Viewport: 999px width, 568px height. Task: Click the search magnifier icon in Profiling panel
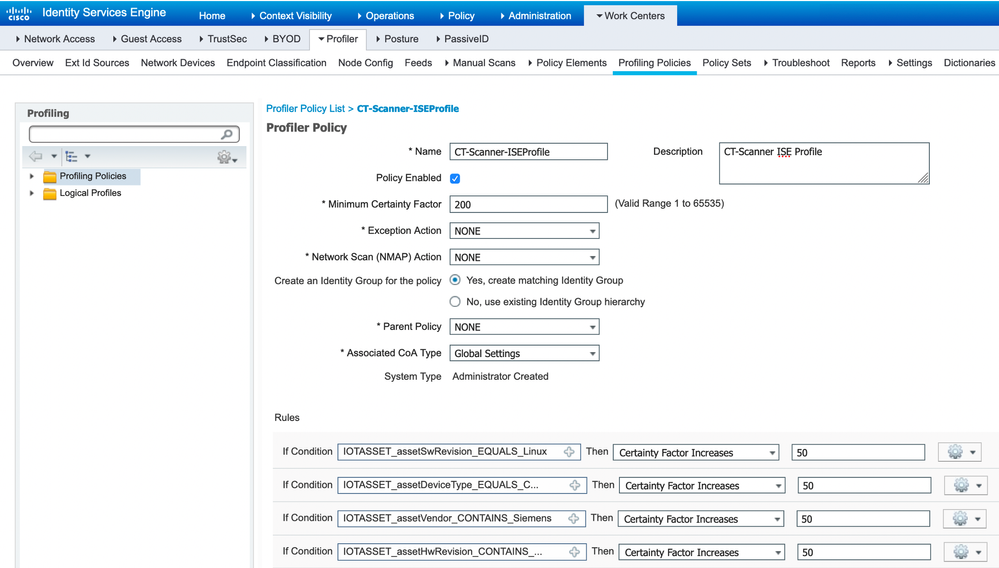pos(227,134)
